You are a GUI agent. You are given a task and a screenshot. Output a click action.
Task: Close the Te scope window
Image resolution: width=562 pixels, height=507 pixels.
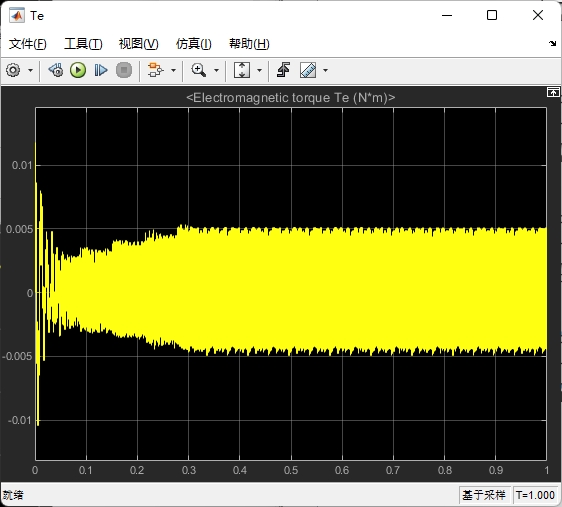[538, 15]
